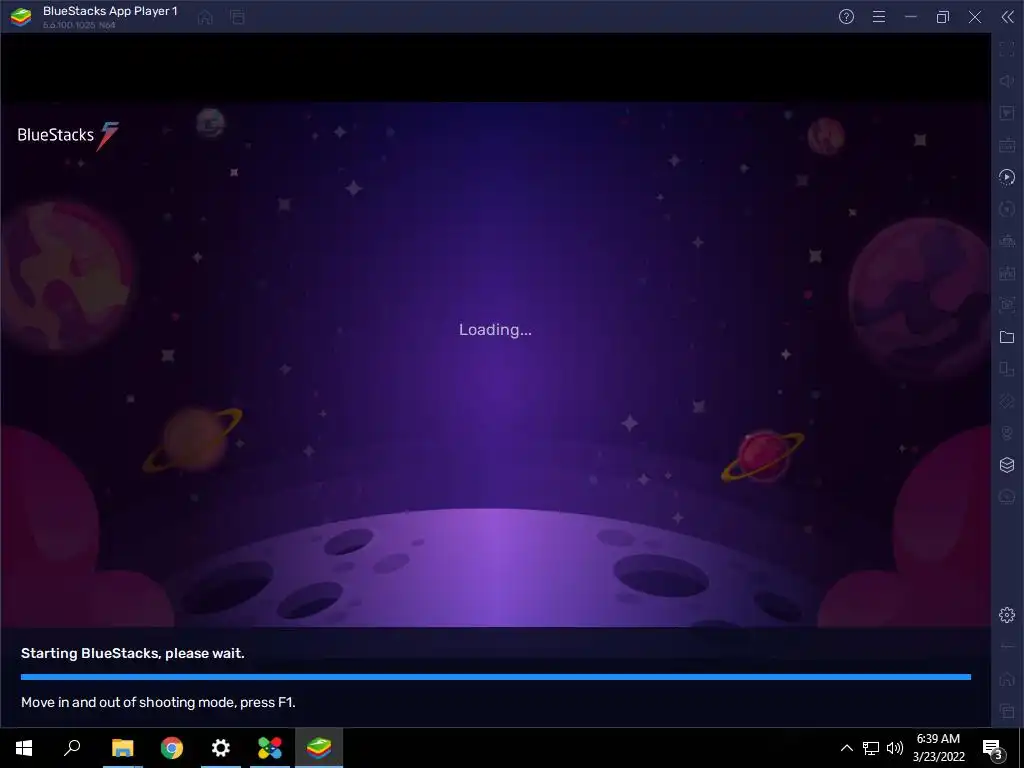Open Windows Settings gear in the taskbar
1024x768 pixels.
[x=221, y=748]
